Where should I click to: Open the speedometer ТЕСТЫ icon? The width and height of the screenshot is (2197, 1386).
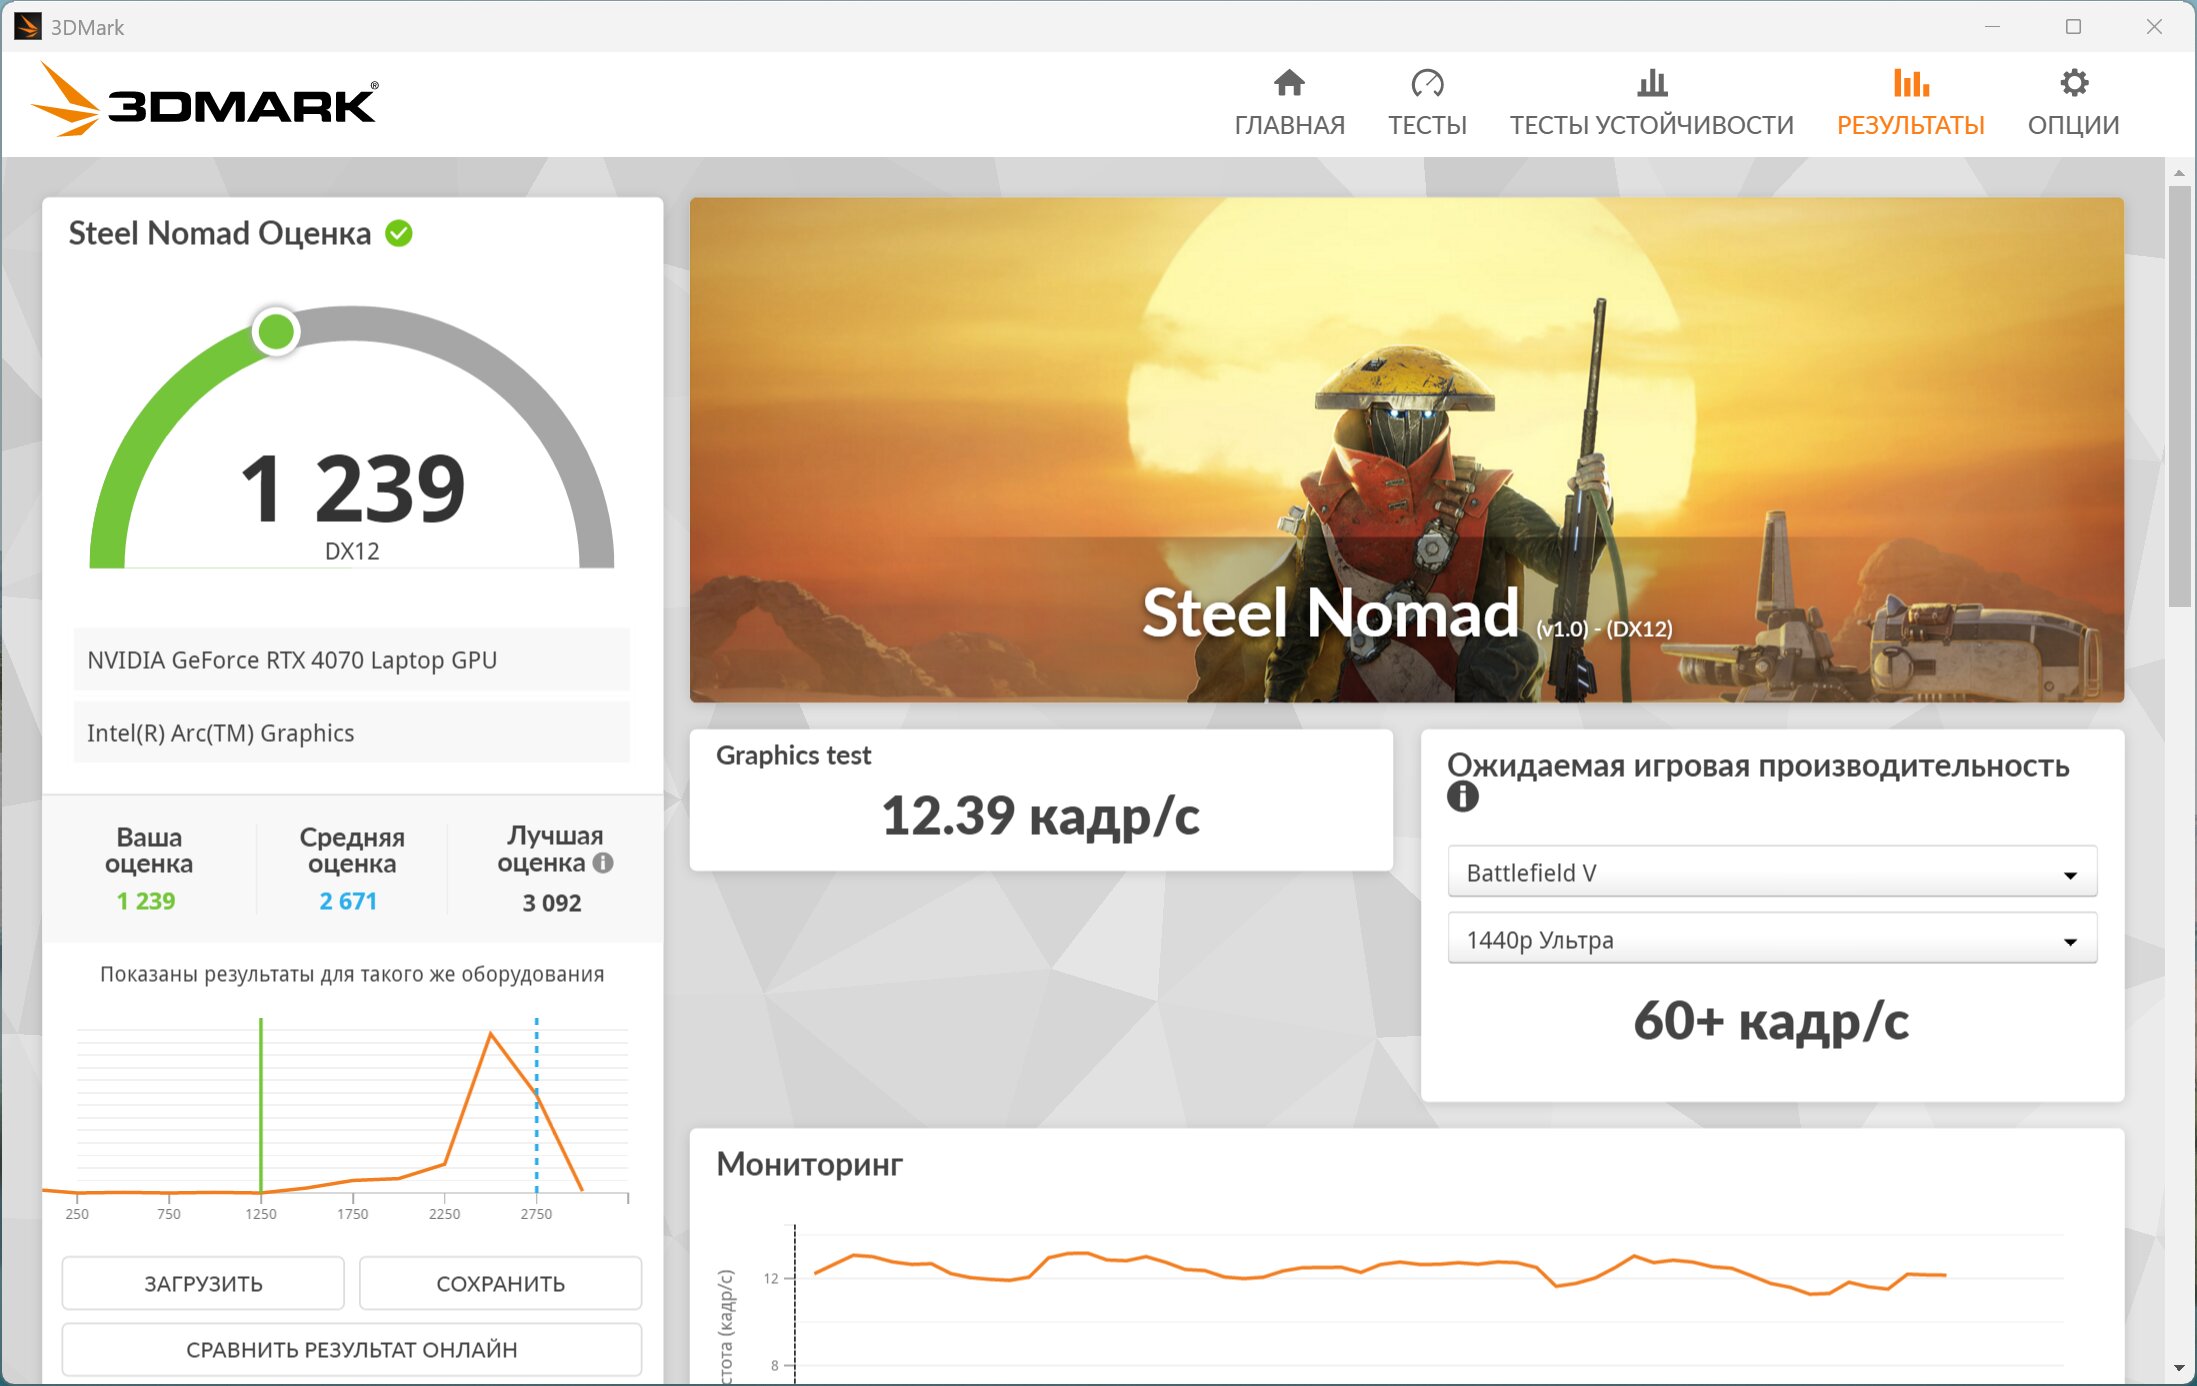[1427, 82]
